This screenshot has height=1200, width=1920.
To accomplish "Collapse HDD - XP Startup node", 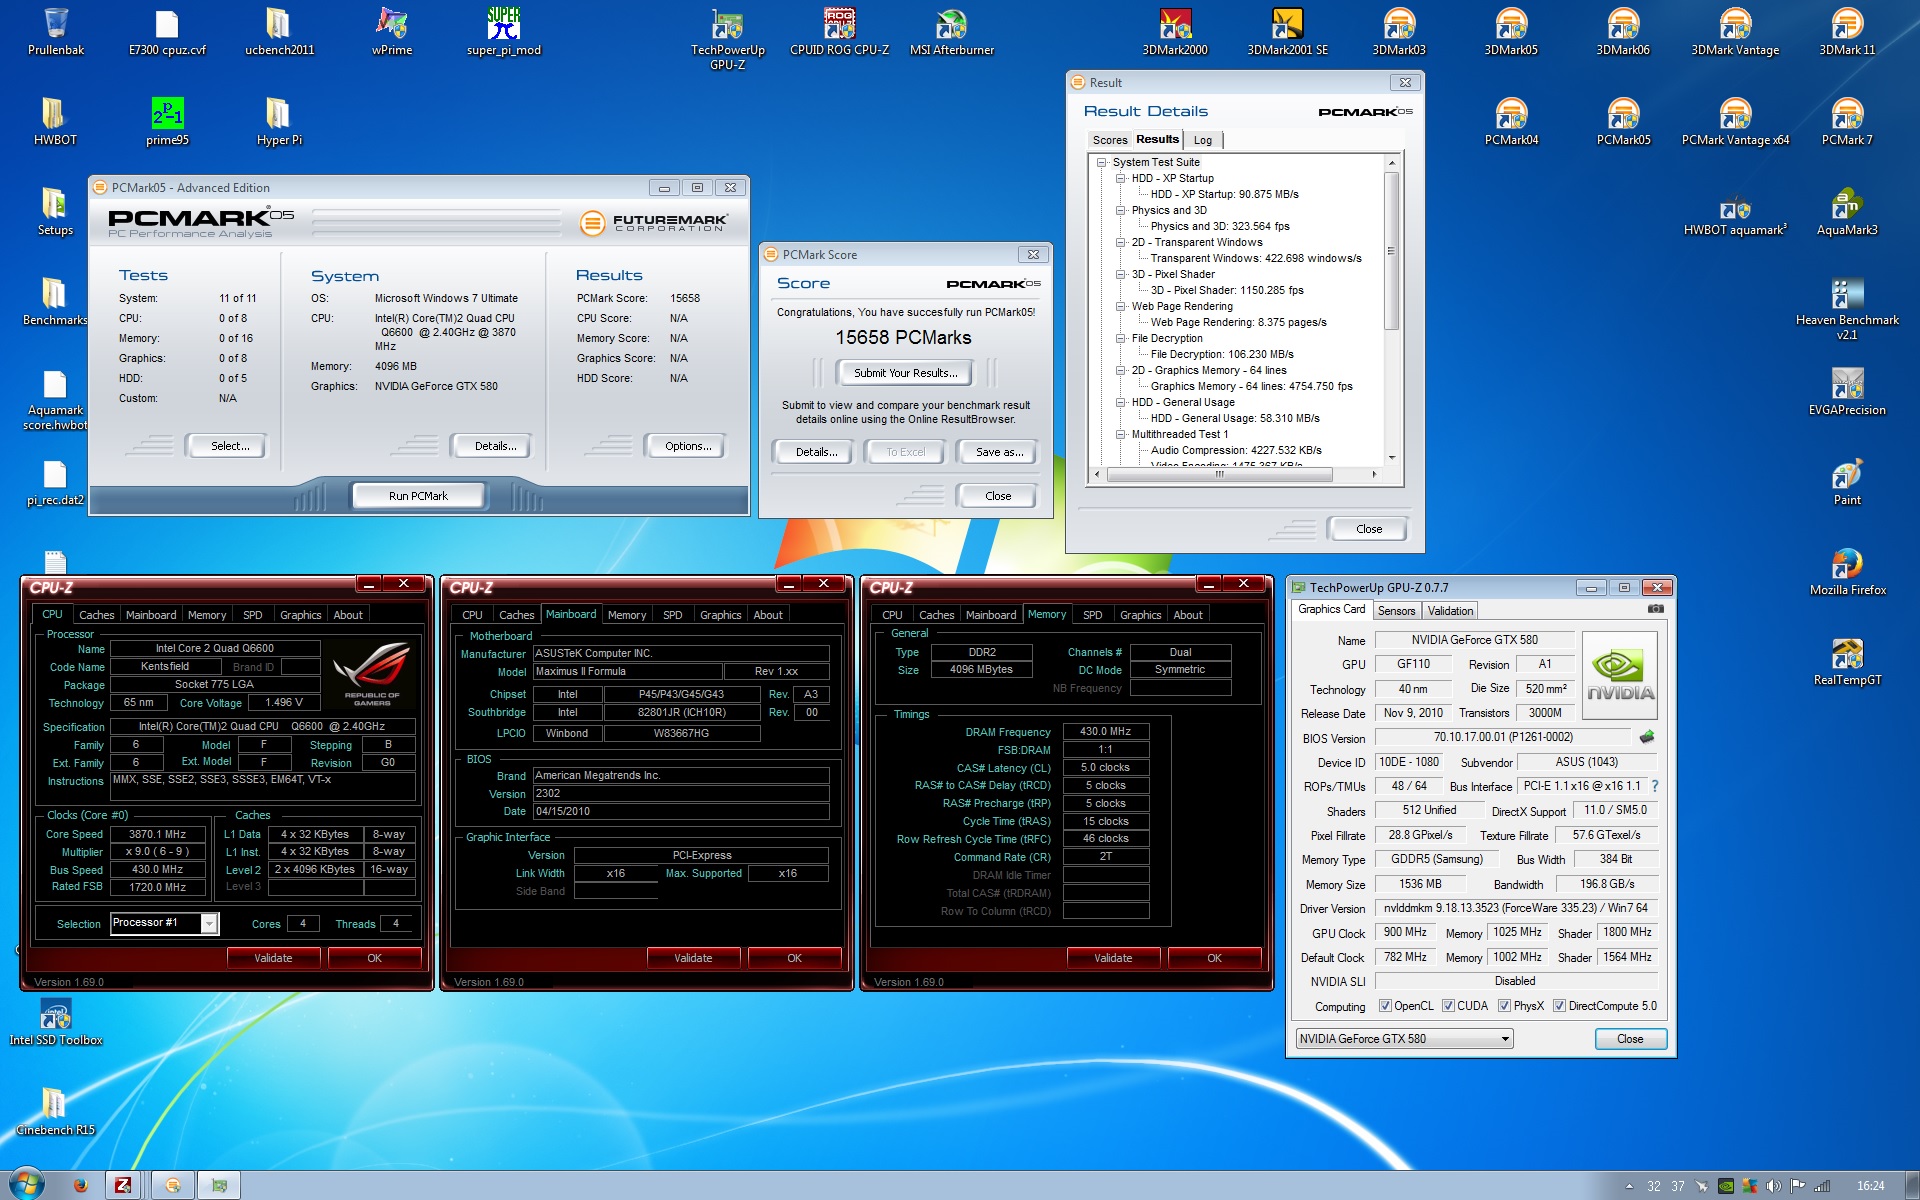I will pos(1121,178).
